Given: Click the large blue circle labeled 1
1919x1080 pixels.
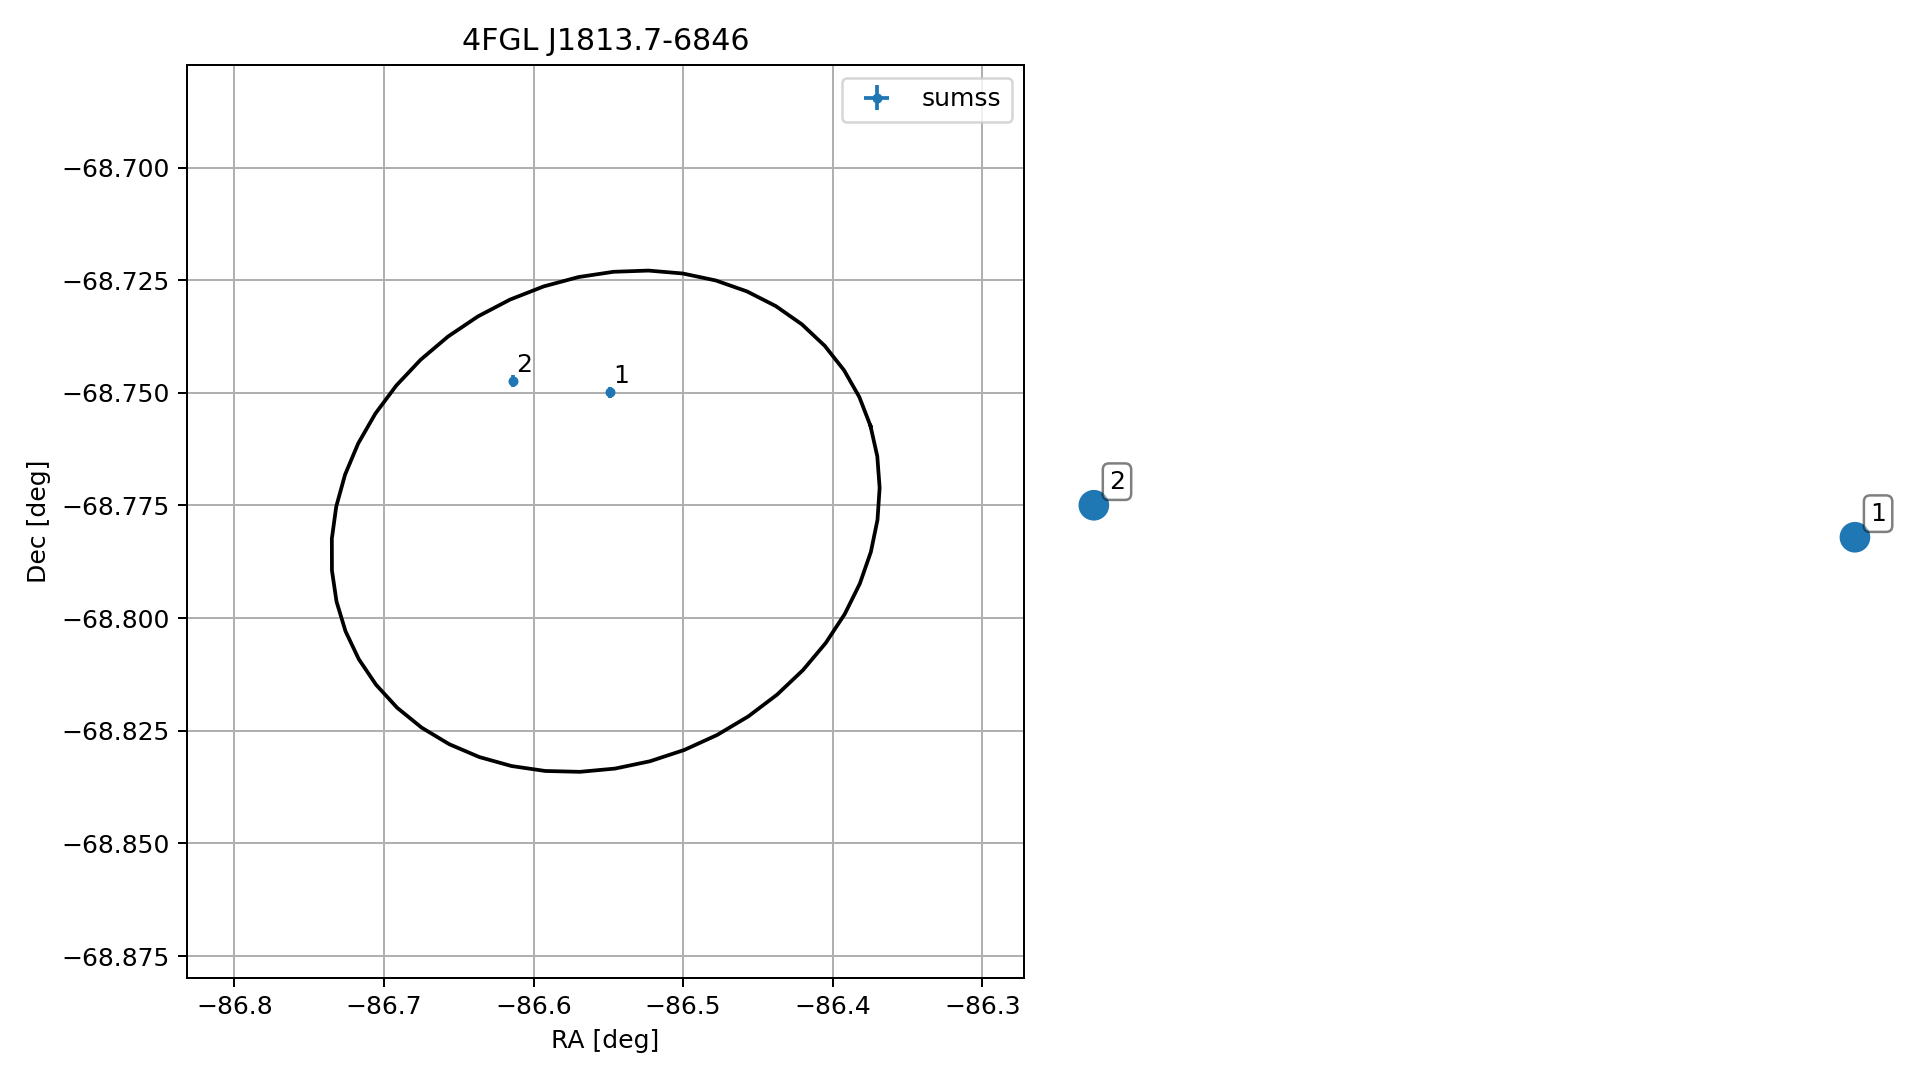Looking at the screenshot, I should tap(1854, 537).
